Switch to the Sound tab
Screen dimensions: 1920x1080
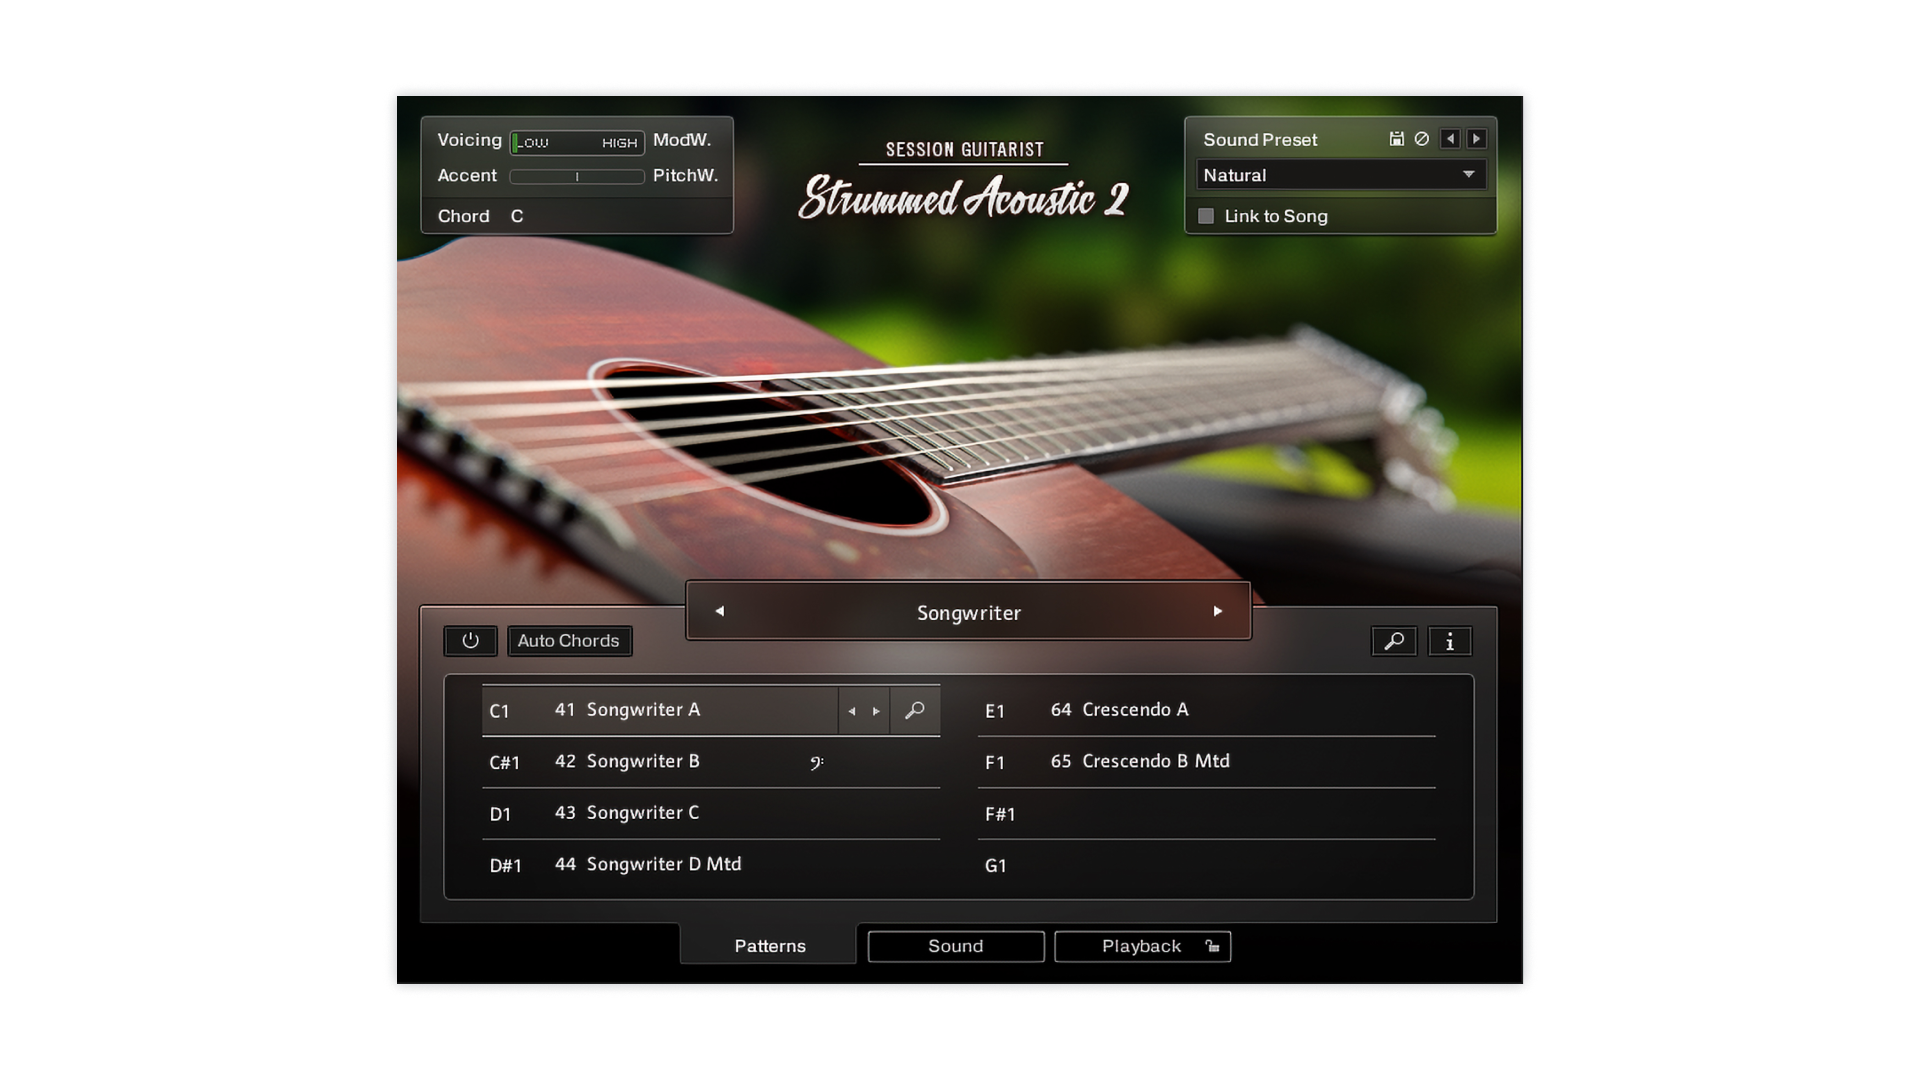(955, 946)
